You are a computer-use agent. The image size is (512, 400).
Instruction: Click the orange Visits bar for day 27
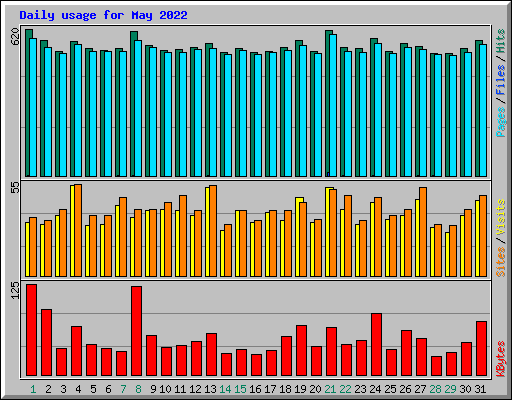[423, 232]
